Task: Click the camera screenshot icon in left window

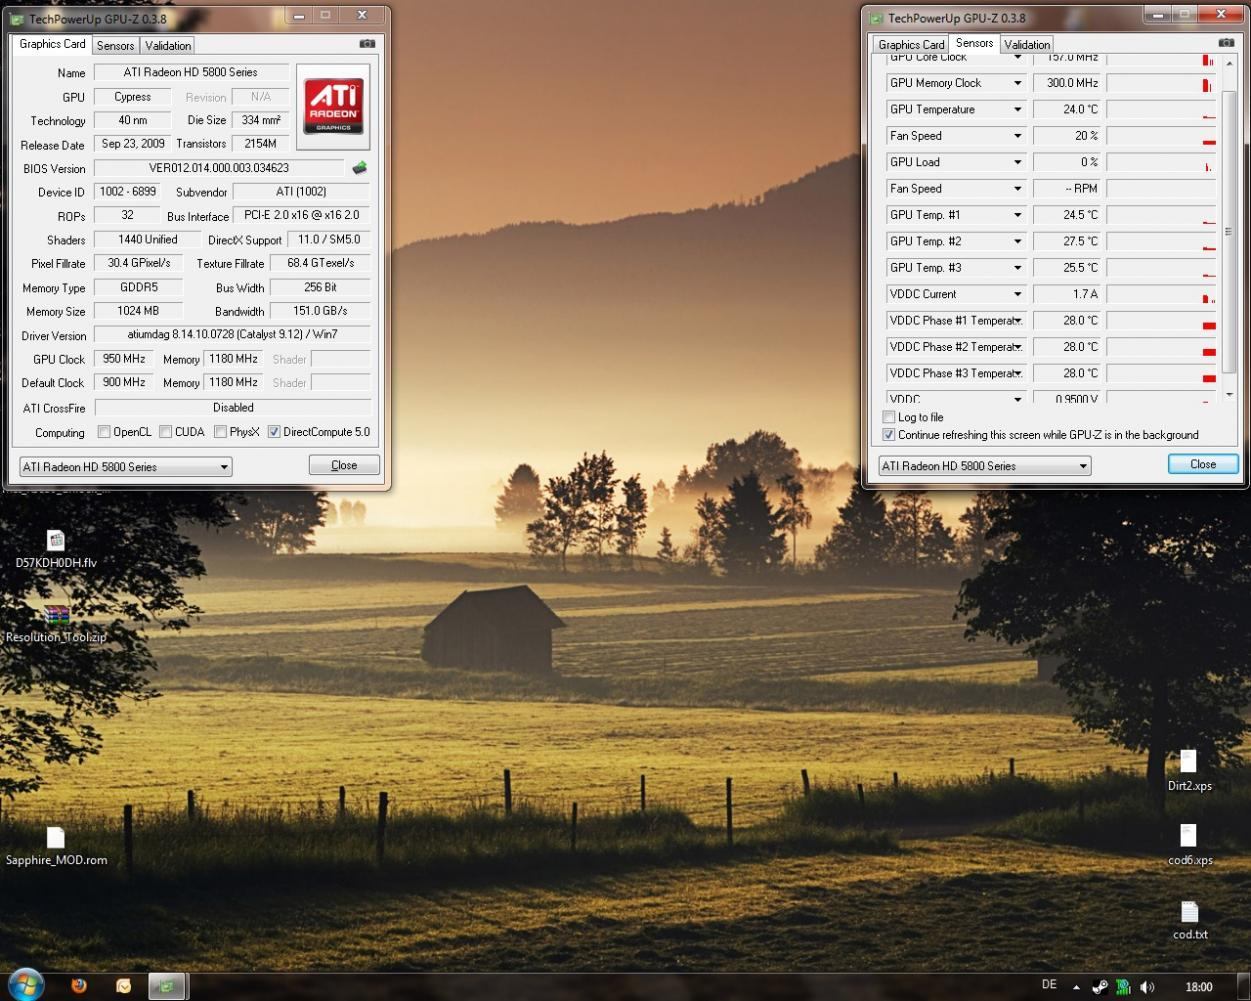Action: coord(367,44)
